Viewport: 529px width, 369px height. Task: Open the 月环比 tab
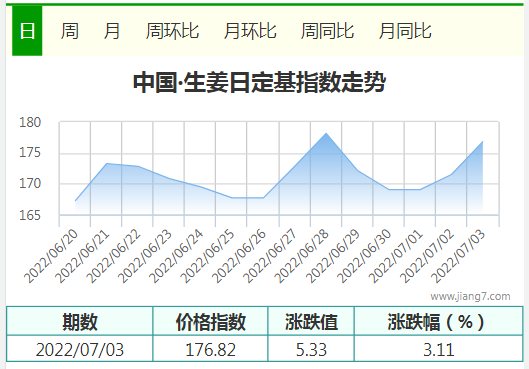tap(250, 31)
